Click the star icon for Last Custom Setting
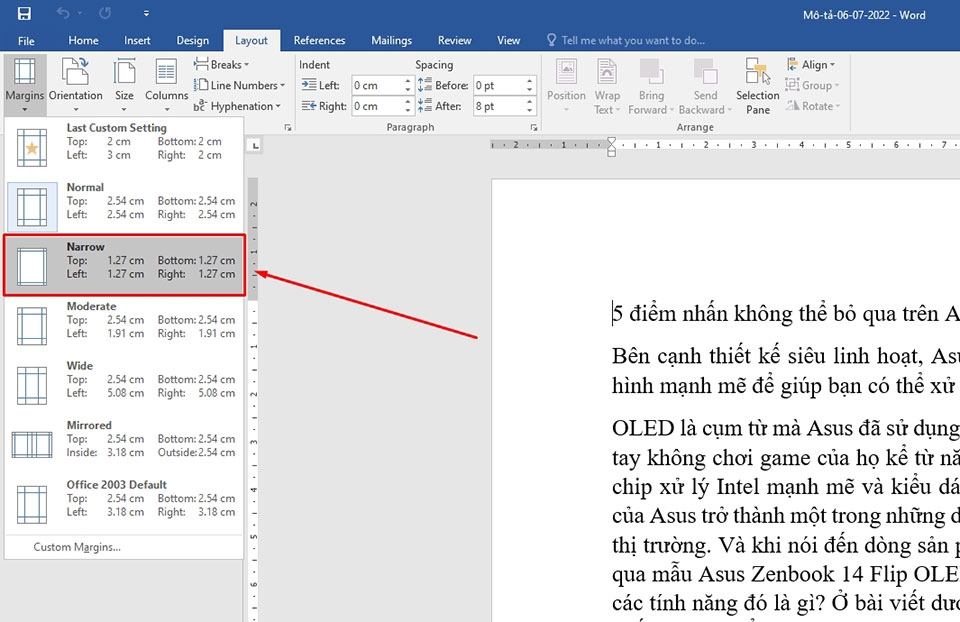The width and height of the screenshot is (960, 622). point(32,148)
